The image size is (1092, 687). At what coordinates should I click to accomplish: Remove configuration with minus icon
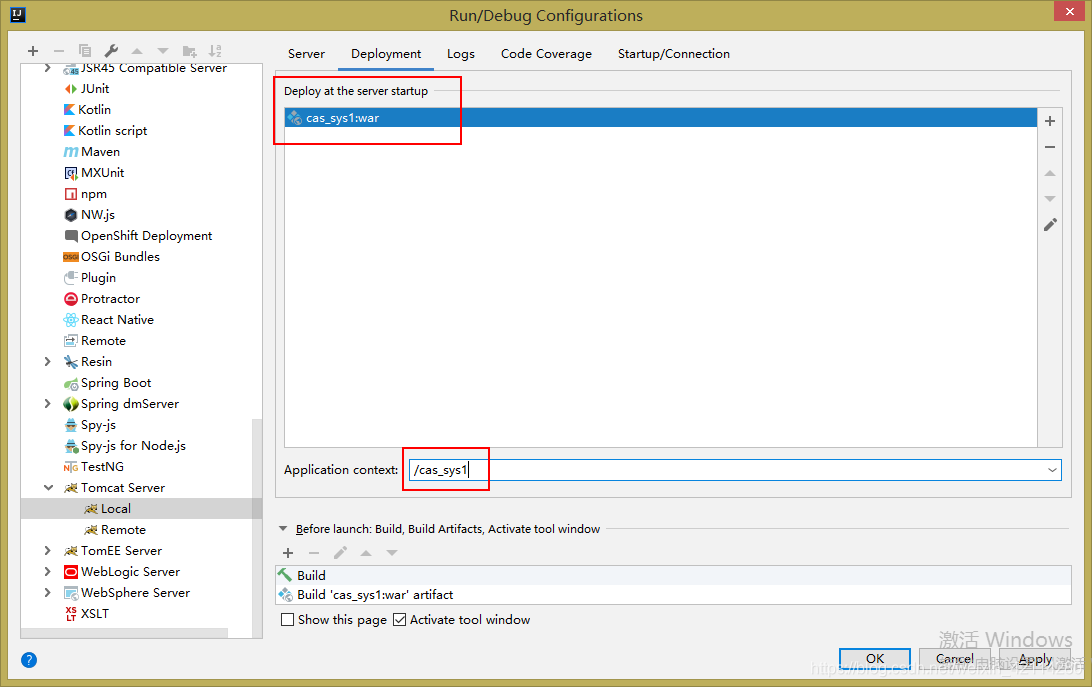58,51
